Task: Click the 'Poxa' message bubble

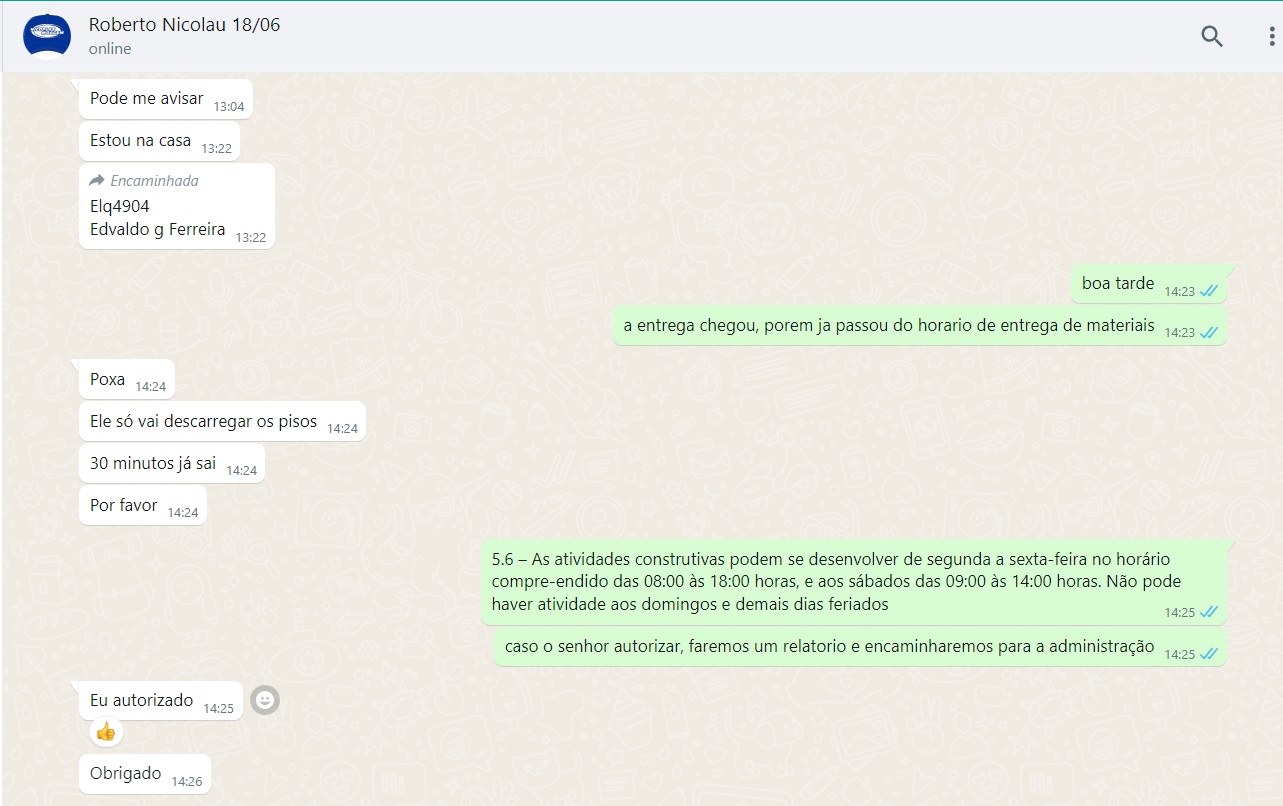Action: (108, 380)
